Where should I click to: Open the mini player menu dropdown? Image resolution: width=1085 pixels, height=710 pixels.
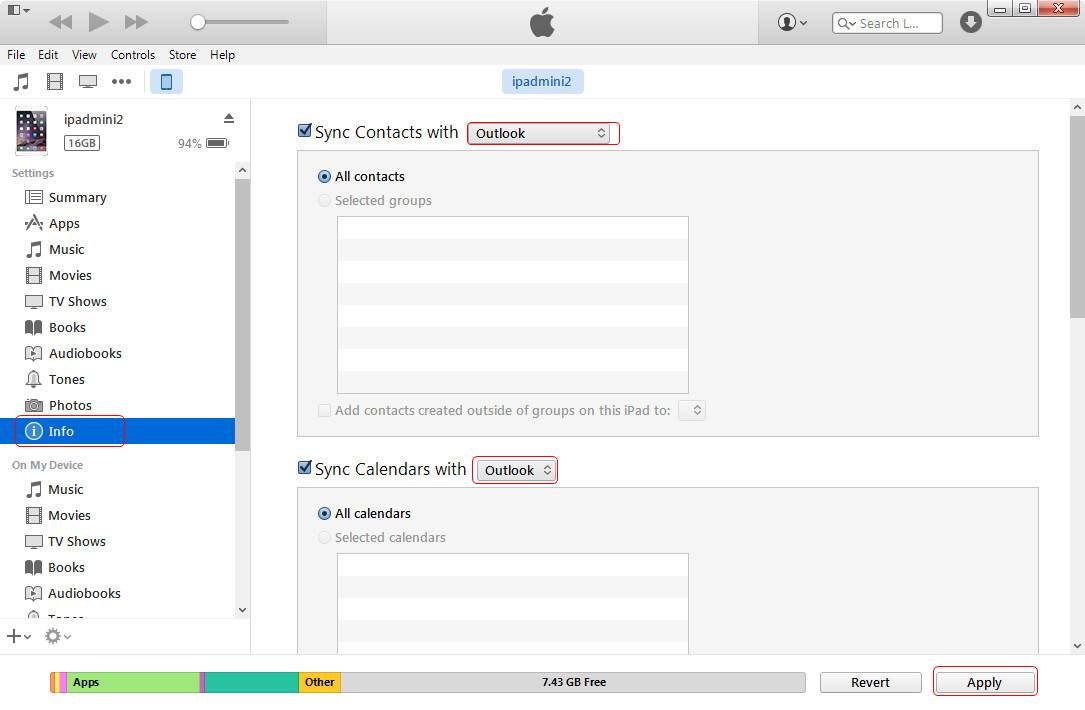(18, 10)
